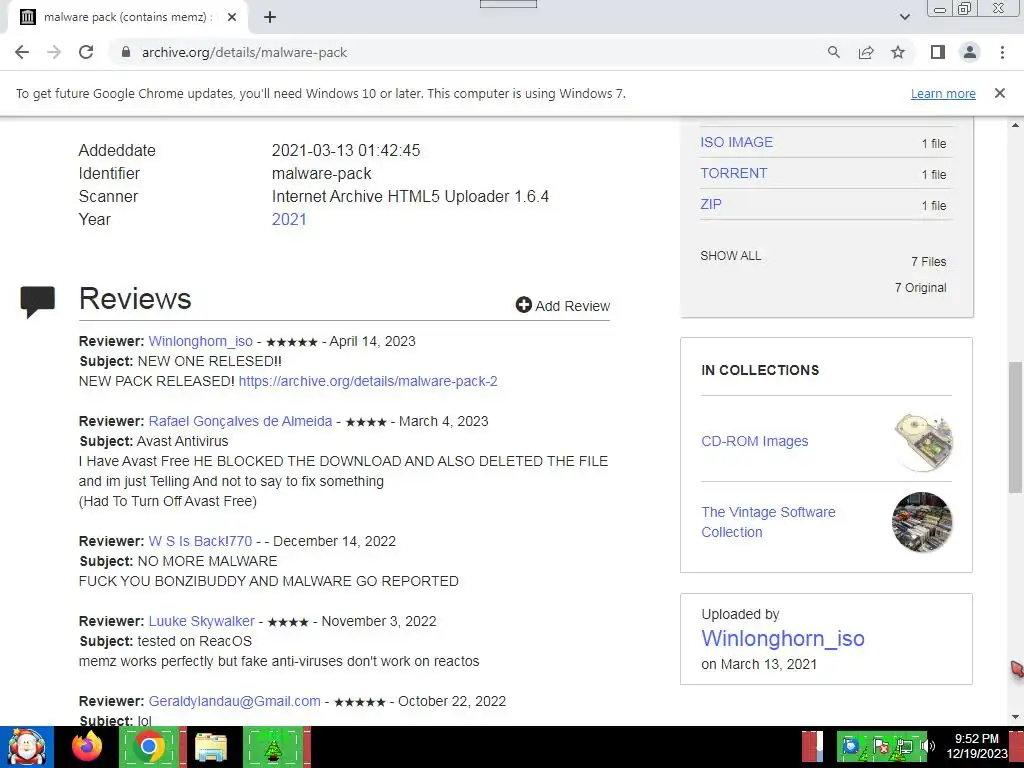Open uploader Winlonghorn_iso large link

[x=782, y=638]
